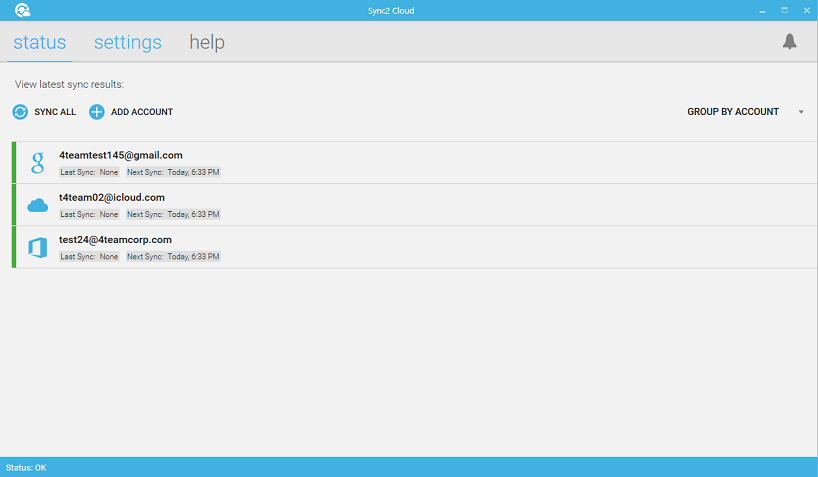The image size is (818, 477).
Task: Switch to the status tab
Action: point(40,42)
